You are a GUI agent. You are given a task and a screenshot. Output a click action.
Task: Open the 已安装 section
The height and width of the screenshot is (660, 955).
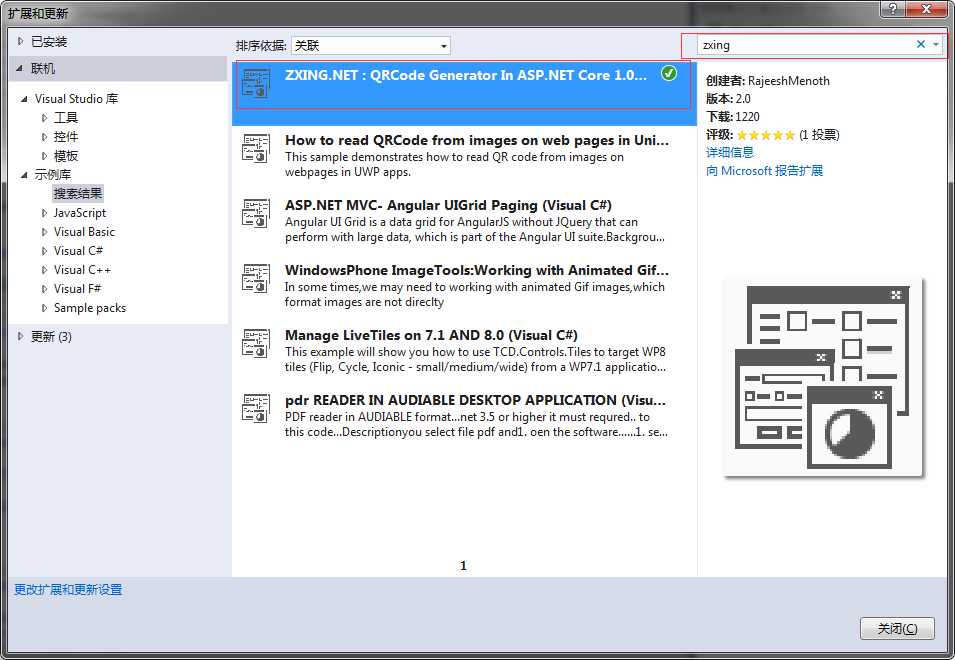pyautogui.click(x=49, y=41)
